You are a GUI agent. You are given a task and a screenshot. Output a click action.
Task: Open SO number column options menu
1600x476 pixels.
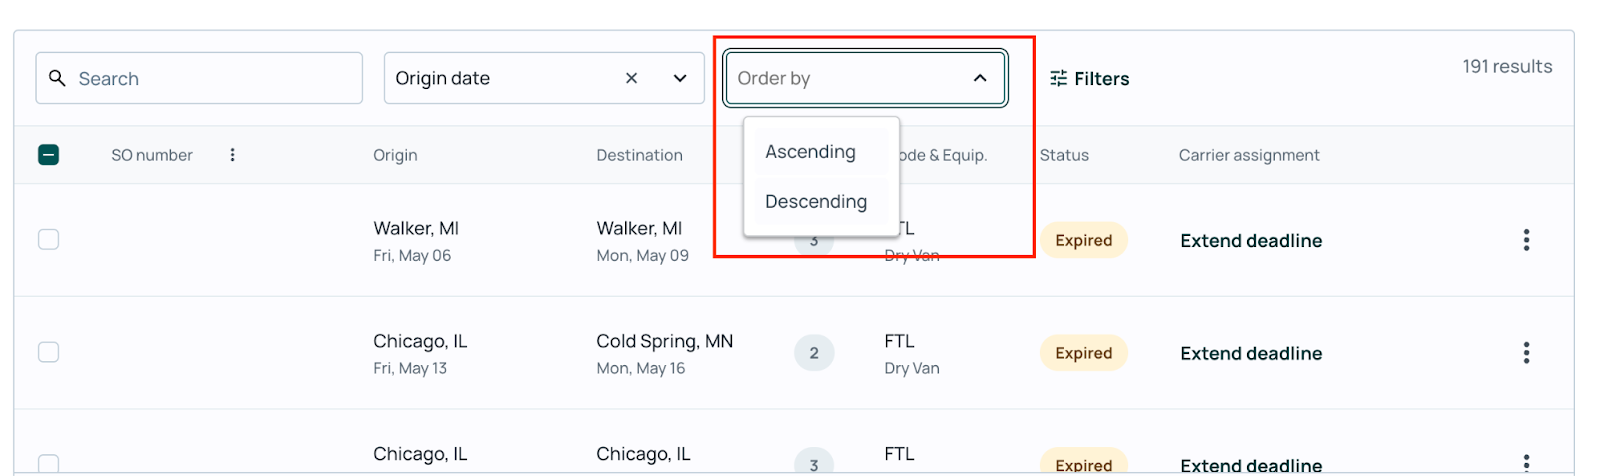click(x=232, y=155)
